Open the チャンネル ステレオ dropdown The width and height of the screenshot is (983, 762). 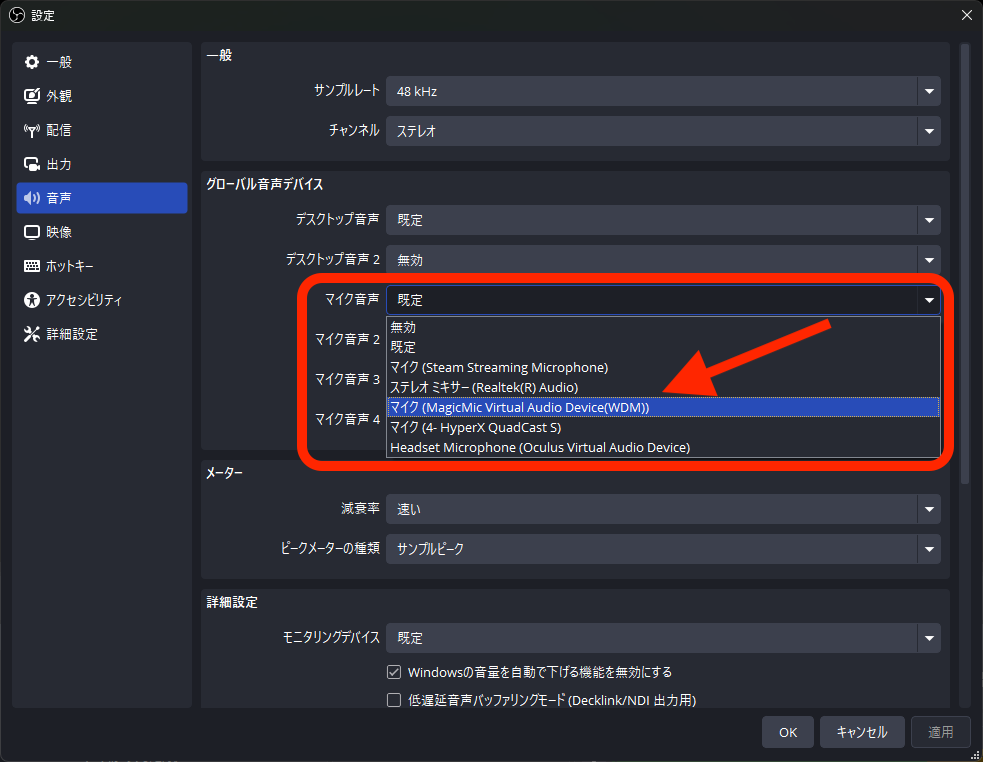tap(663, 131)
